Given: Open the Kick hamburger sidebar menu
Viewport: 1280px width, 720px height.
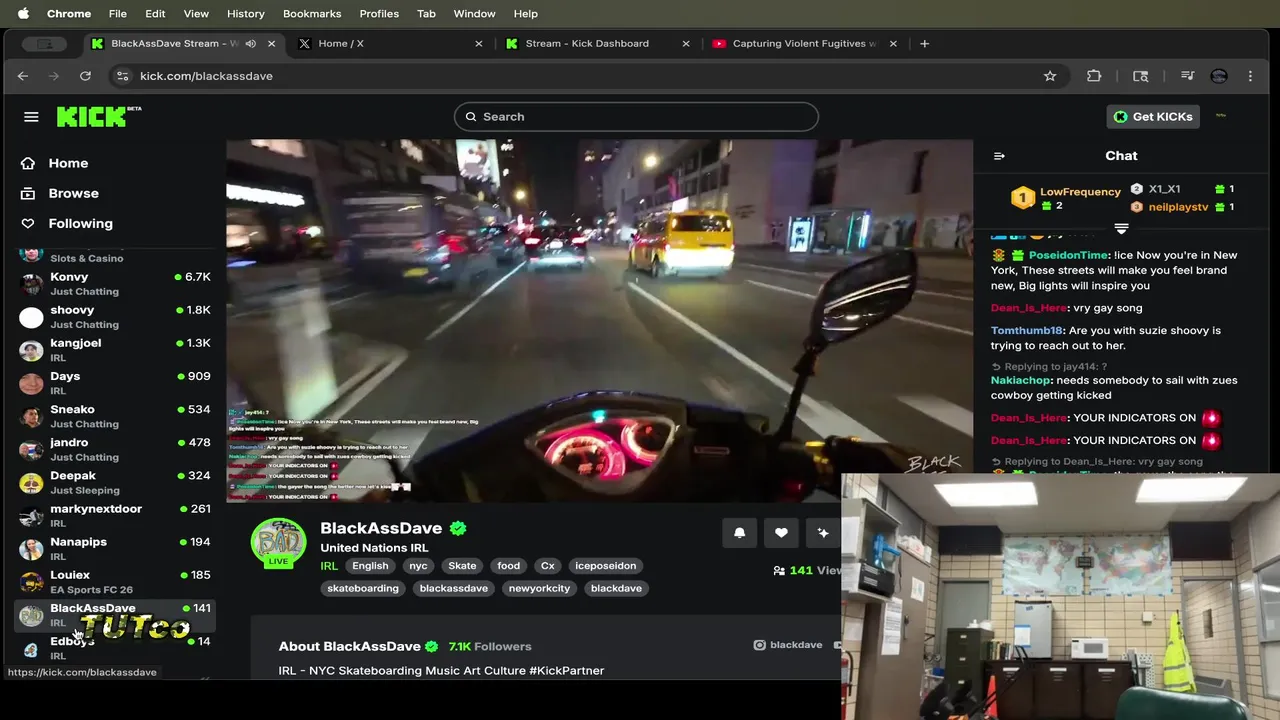Looking at the screenshot, I should pyautogui.click(x=31, y=117).
